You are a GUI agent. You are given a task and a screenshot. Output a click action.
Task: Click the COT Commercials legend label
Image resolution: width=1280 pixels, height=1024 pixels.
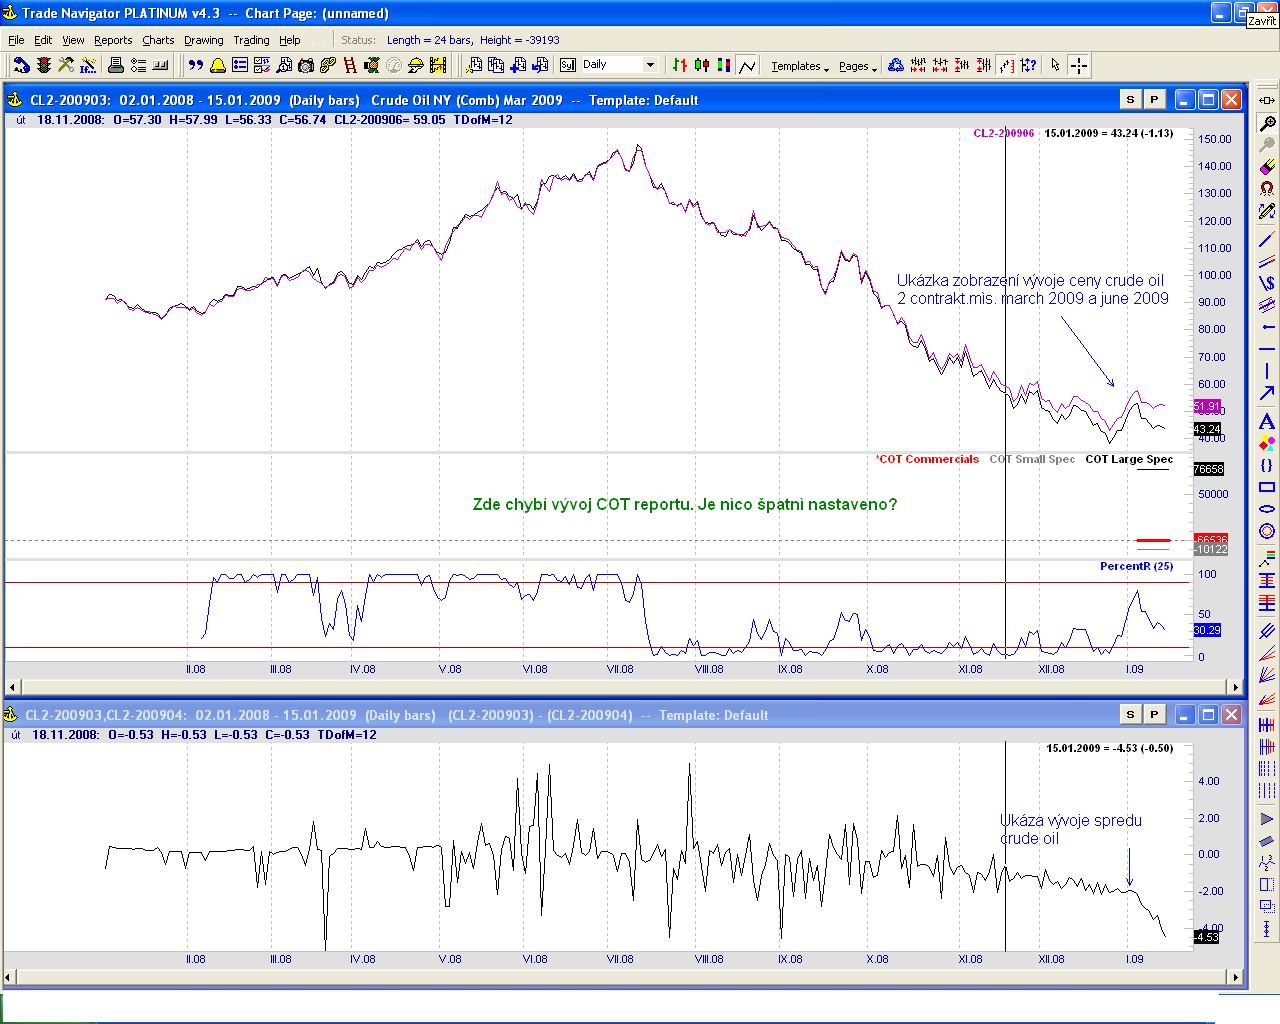pyautogui.click(x=928, y=460)
